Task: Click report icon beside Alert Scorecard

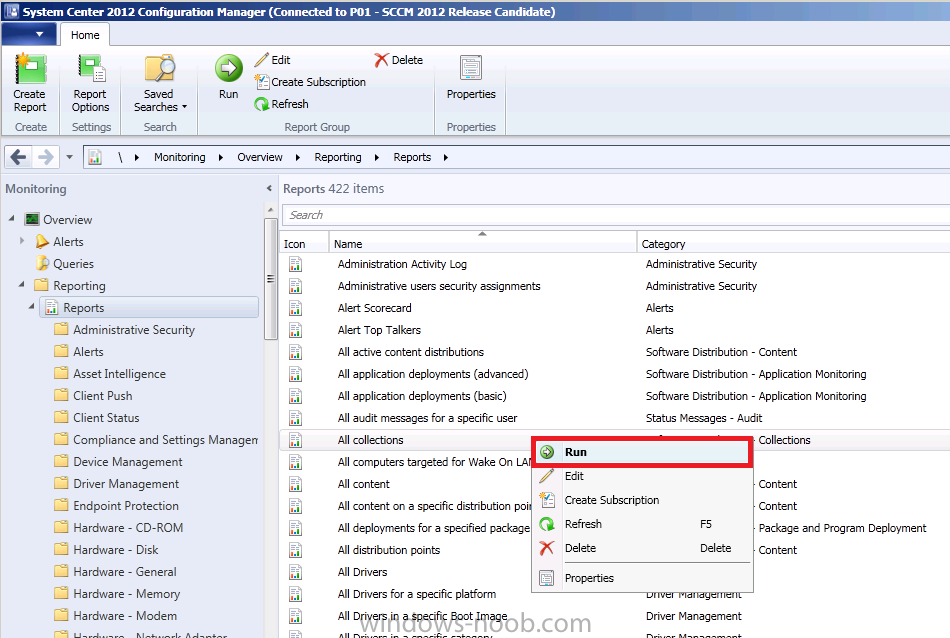Action: click(x=295, y=308)
